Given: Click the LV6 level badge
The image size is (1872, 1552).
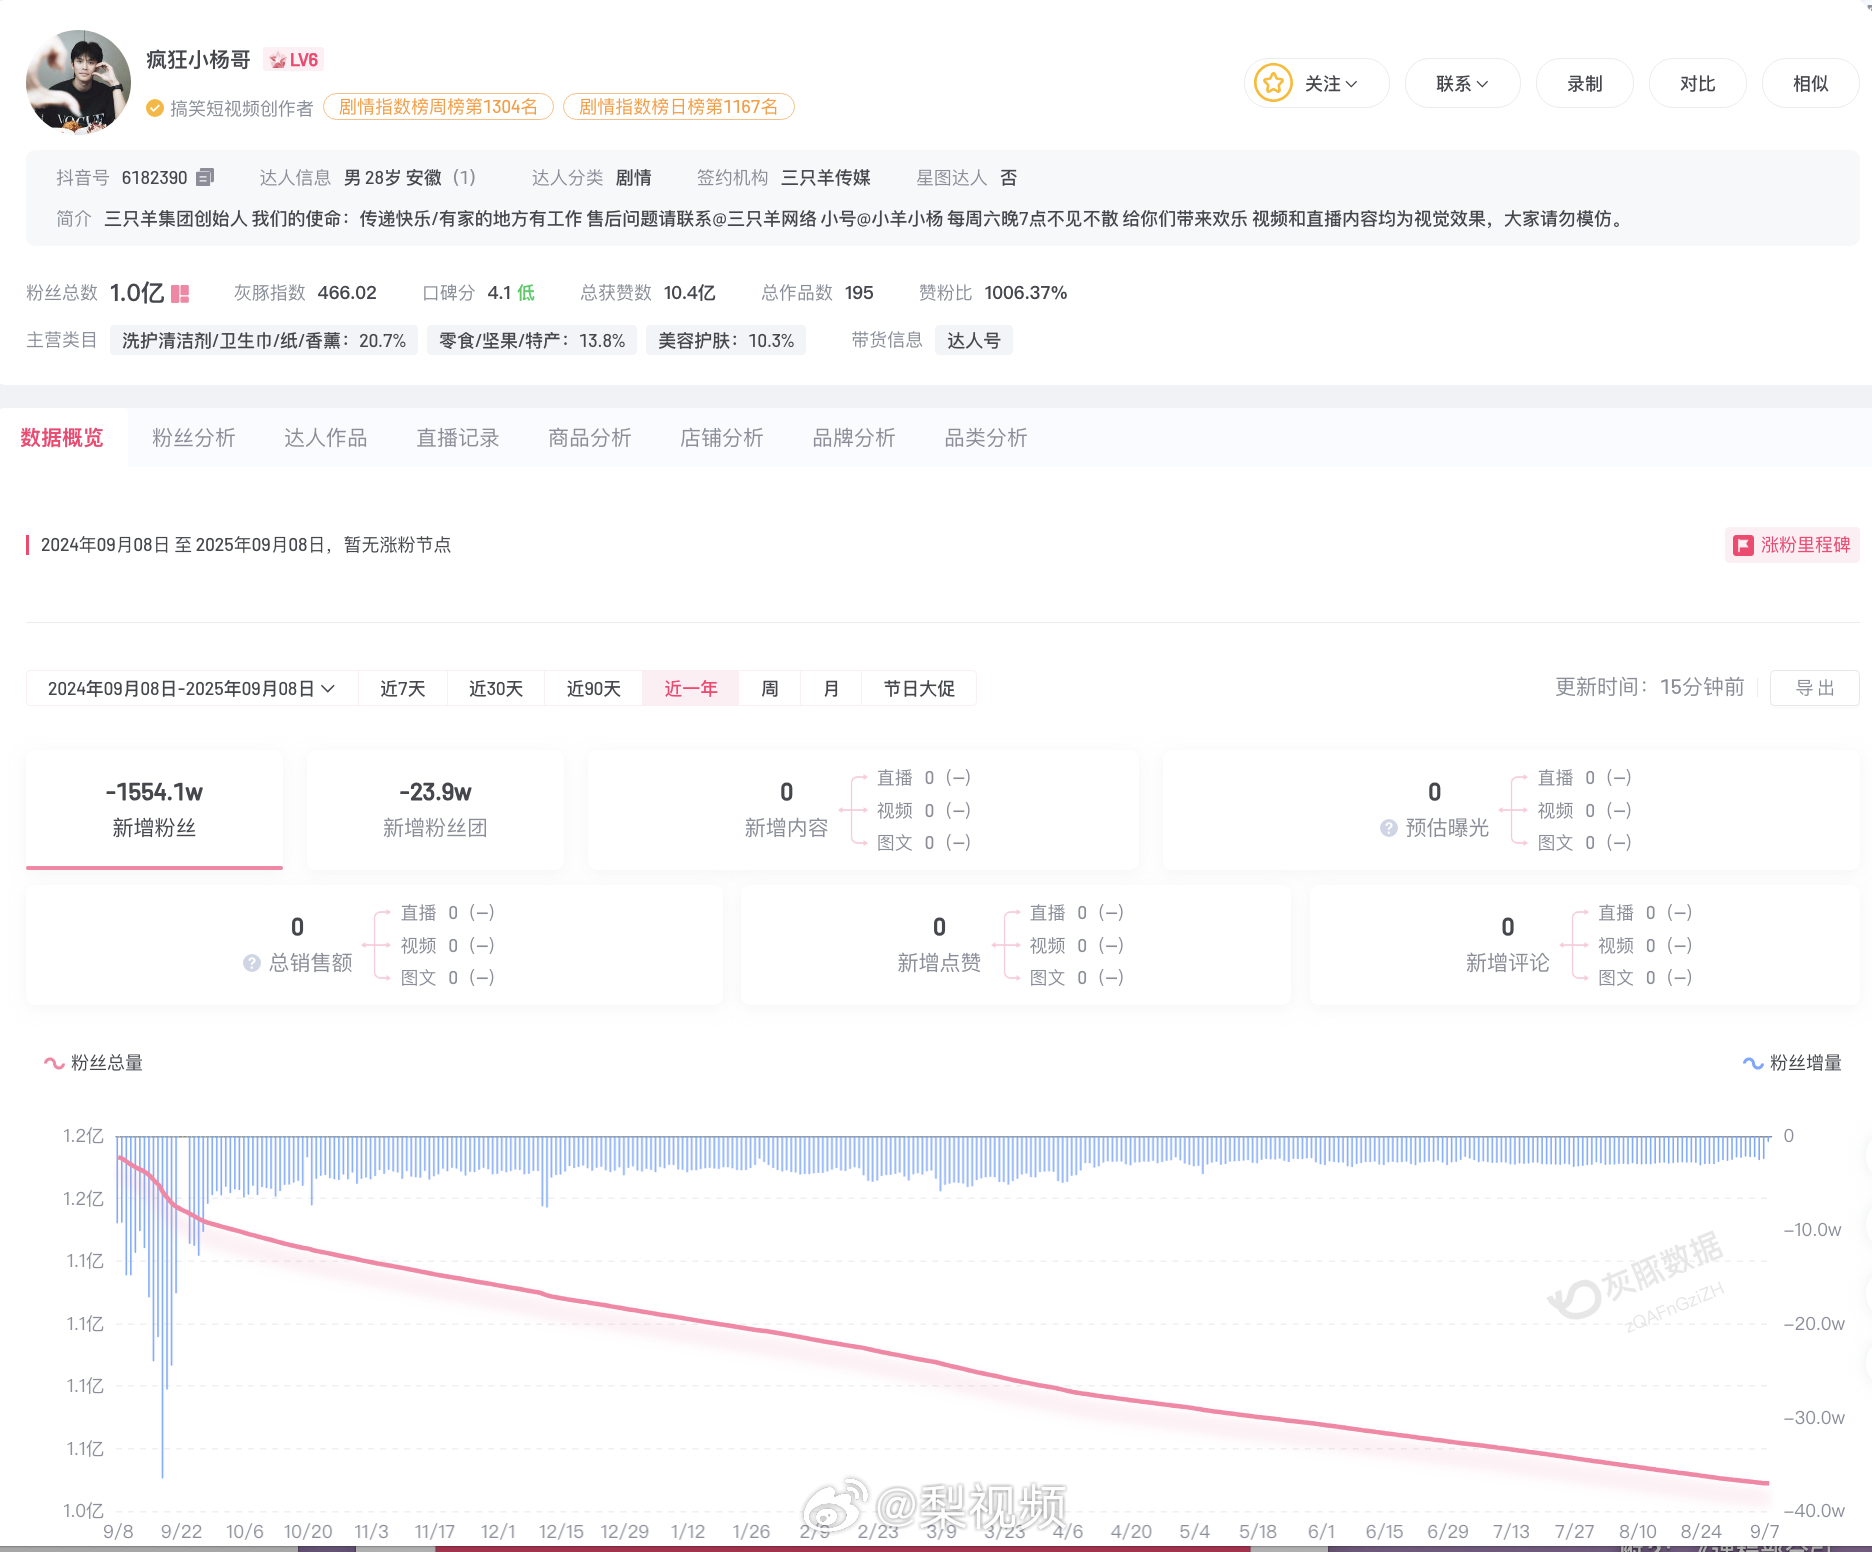Looking at the screenshot, I should [x=294, y=60].
